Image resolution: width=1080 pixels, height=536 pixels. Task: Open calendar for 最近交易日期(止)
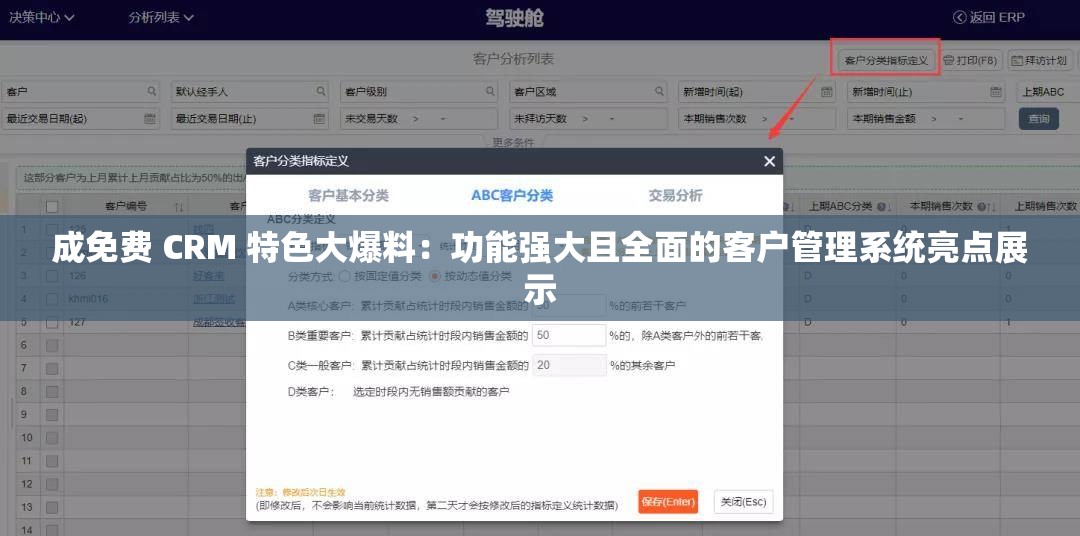319,118
